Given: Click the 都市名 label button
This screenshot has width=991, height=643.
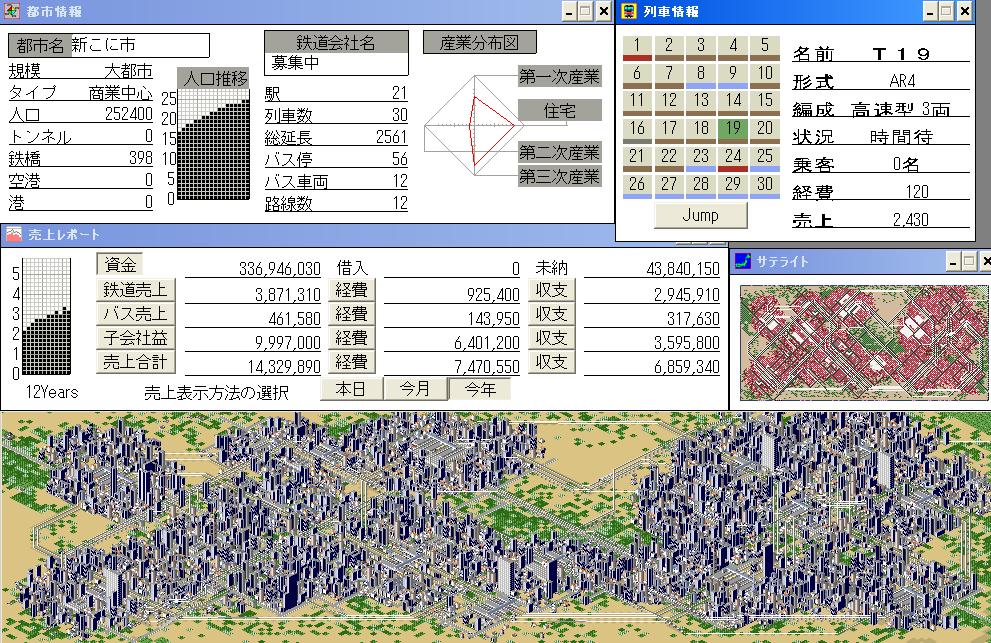Looking at the screenshot, I should point(39,46).
